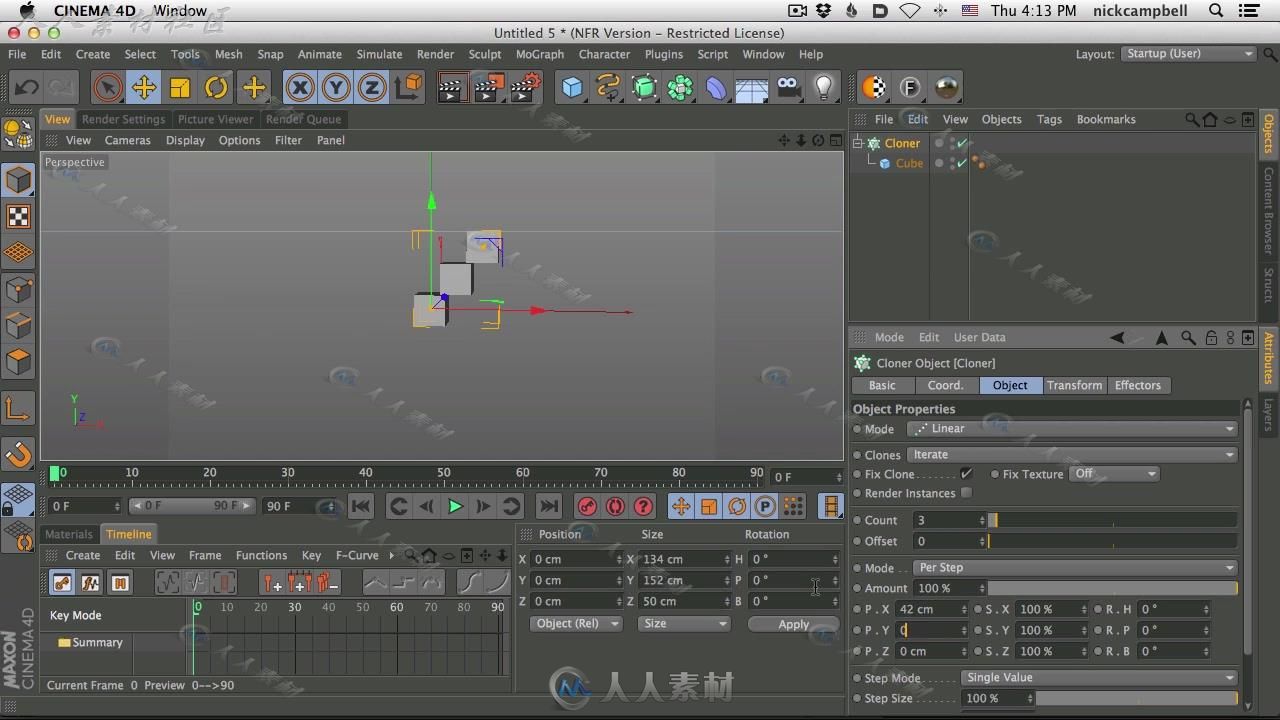Viewport: 1280px width, 720px height.
Task: Enable Render Instances checkbox
Action: click(966, 492)
